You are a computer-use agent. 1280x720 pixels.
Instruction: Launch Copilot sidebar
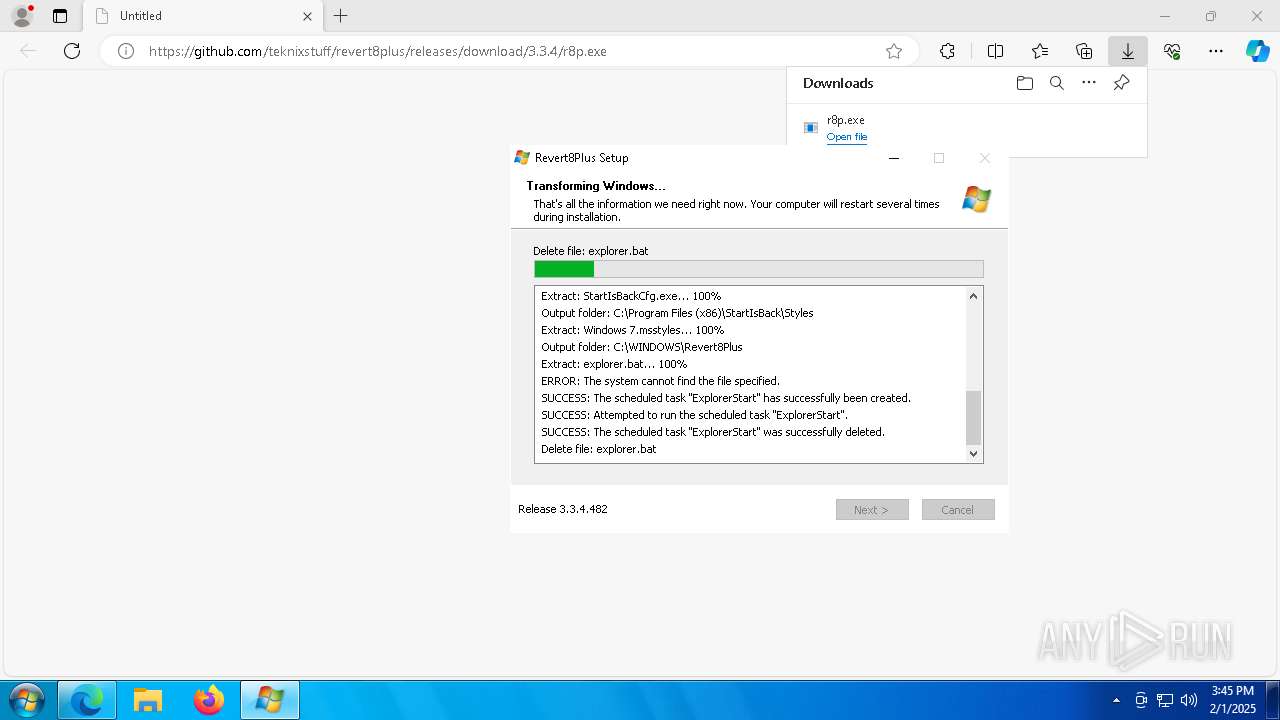click(1257, 51)
